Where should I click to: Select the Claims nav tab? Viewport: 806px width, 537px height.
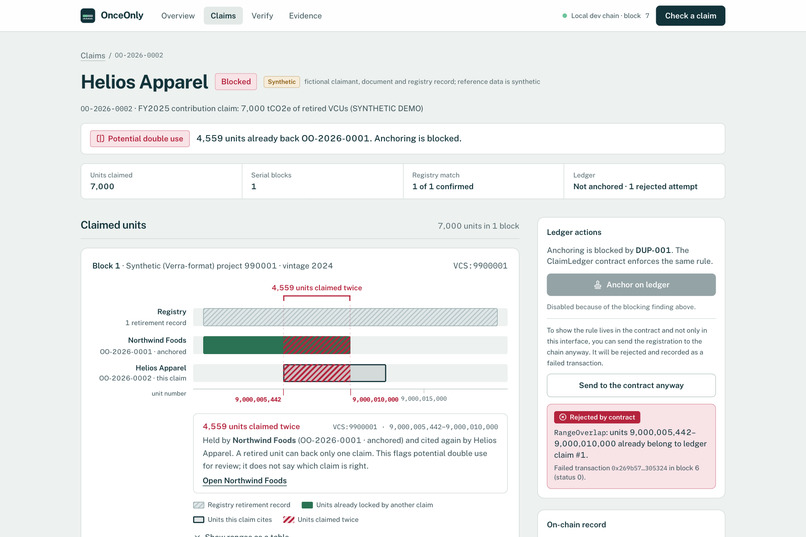tap(223, 16)
